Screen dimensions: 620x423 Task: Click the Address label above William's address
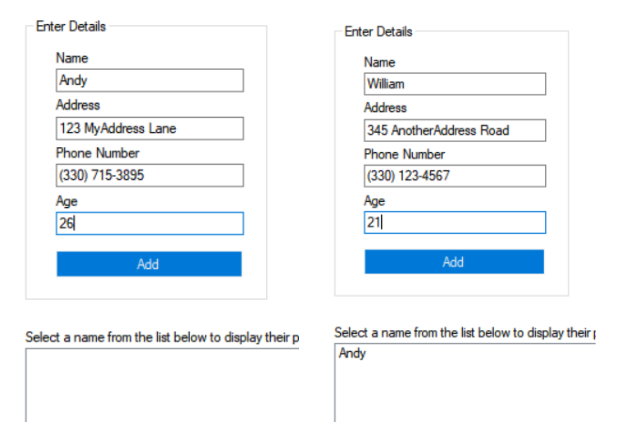click(x=385, y=108)
